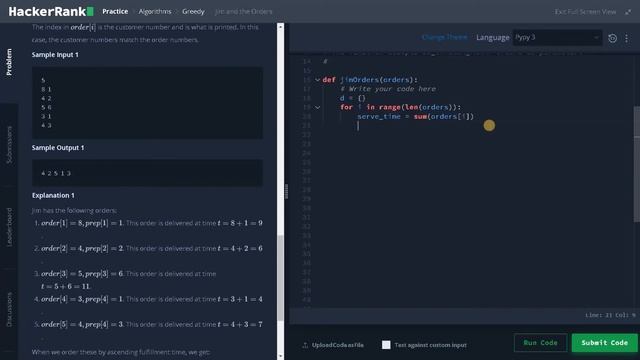Click the problem panel scrollbar thumb
Viewport: 640px width, 360px height.
280,278
